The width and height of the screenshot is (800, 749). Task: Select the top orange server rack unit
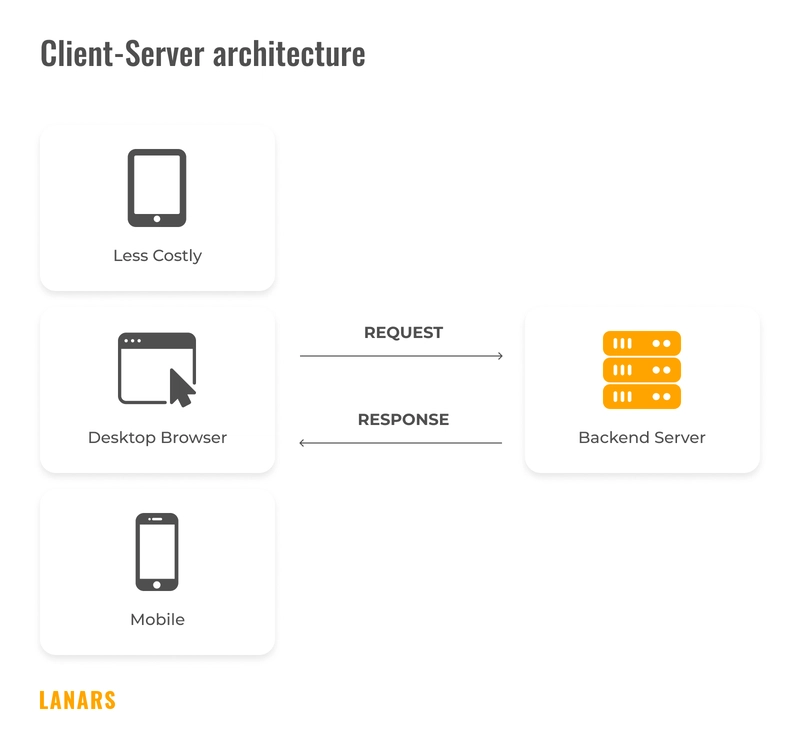point(641,343)
